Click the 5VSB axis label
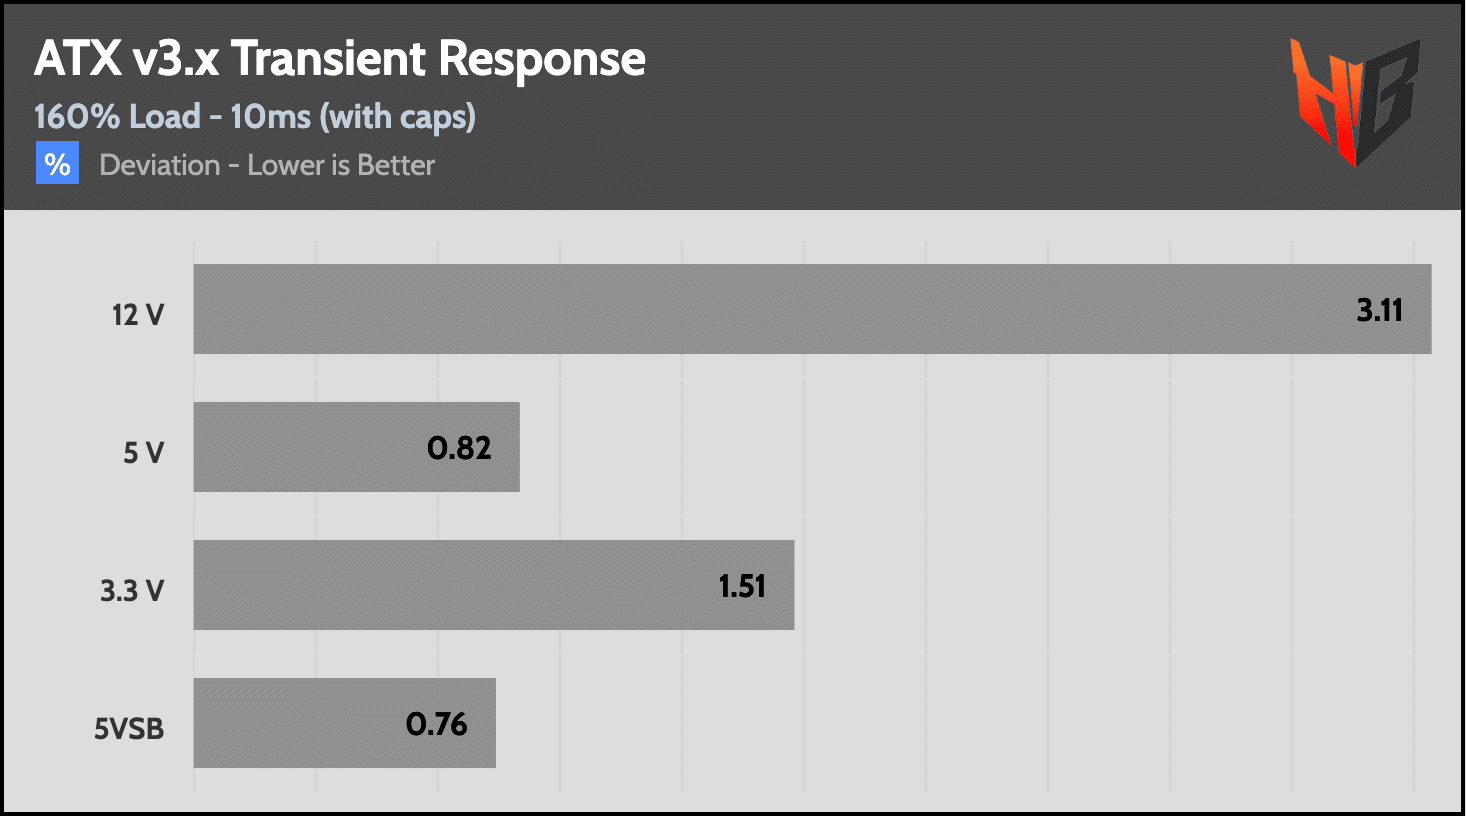Viewport: 1466px width, 816px height. click(x=129, y=729)
